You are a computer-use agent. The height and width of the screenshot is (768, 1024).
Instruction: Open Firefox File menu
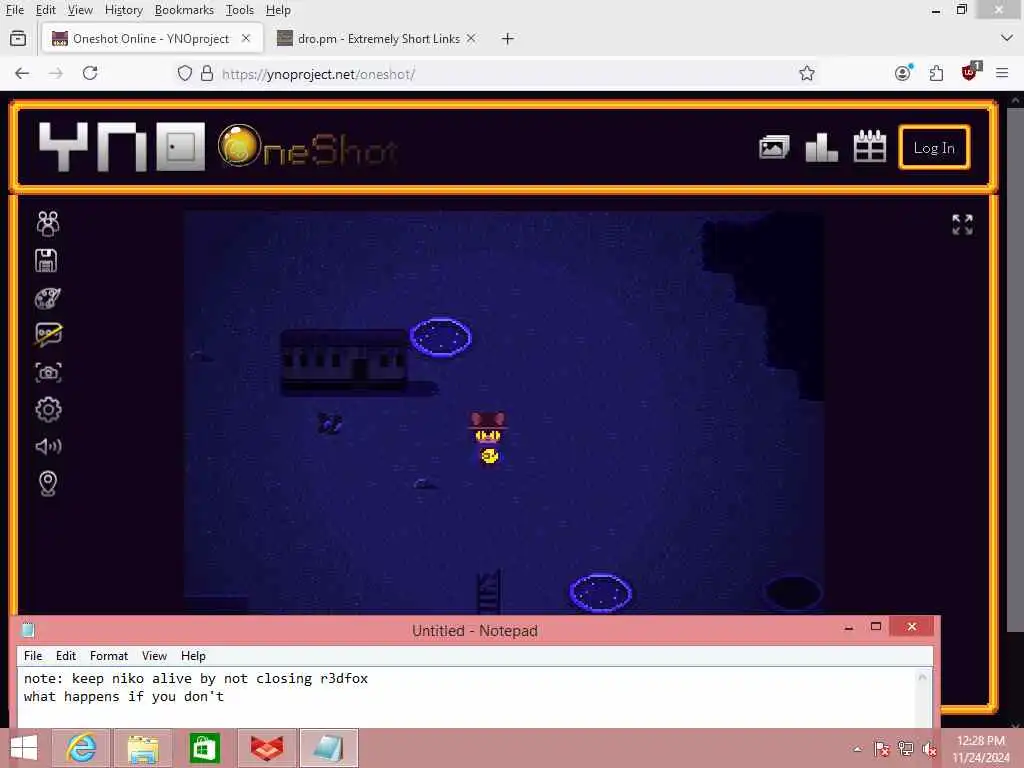click(x=14, y=10)
